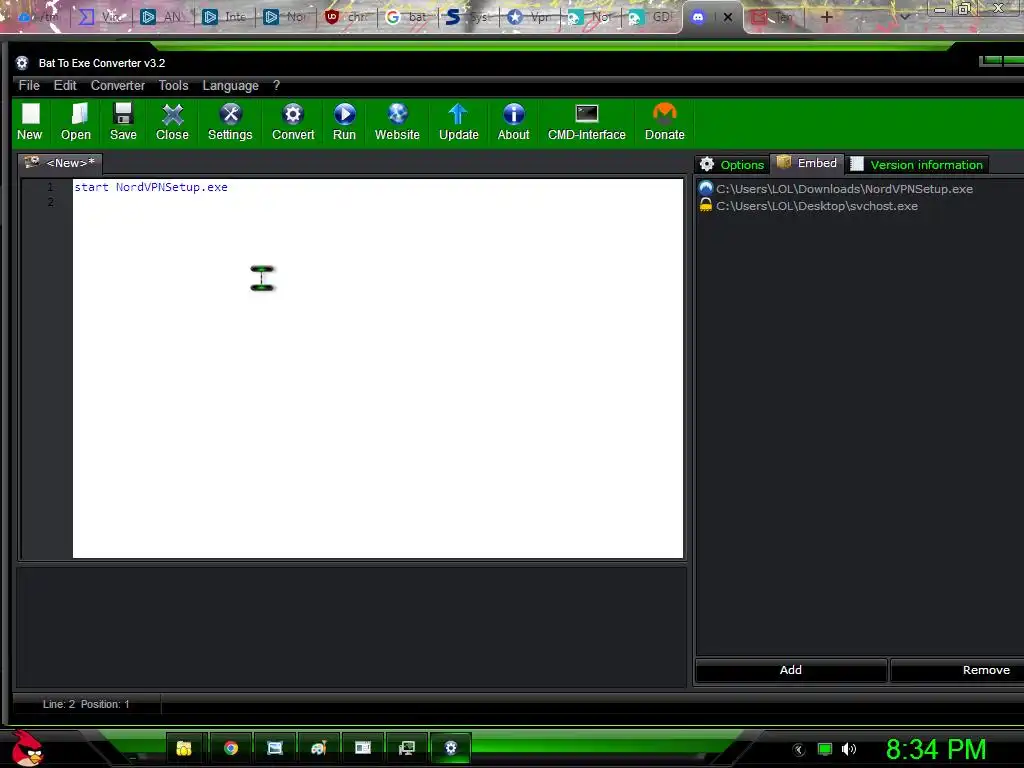This screenshot has width=1024, height=768.
Task: Select the <New>* document tab
Action: tap(60, 163)
